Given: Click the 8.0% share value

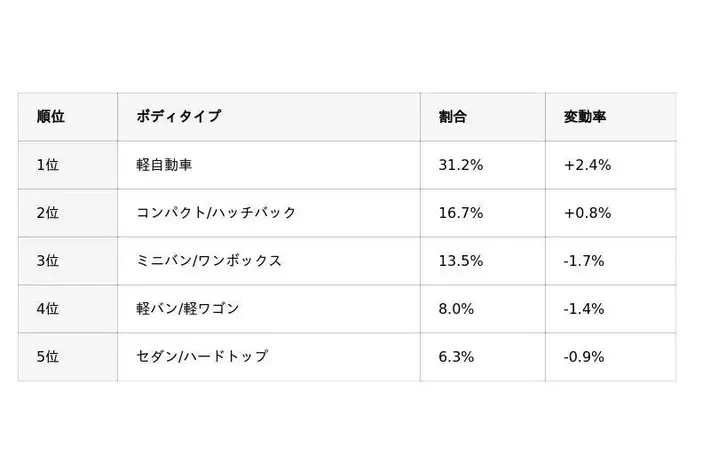Looking at the screenshot, I should pyautogui.click(x=457, y=309).
